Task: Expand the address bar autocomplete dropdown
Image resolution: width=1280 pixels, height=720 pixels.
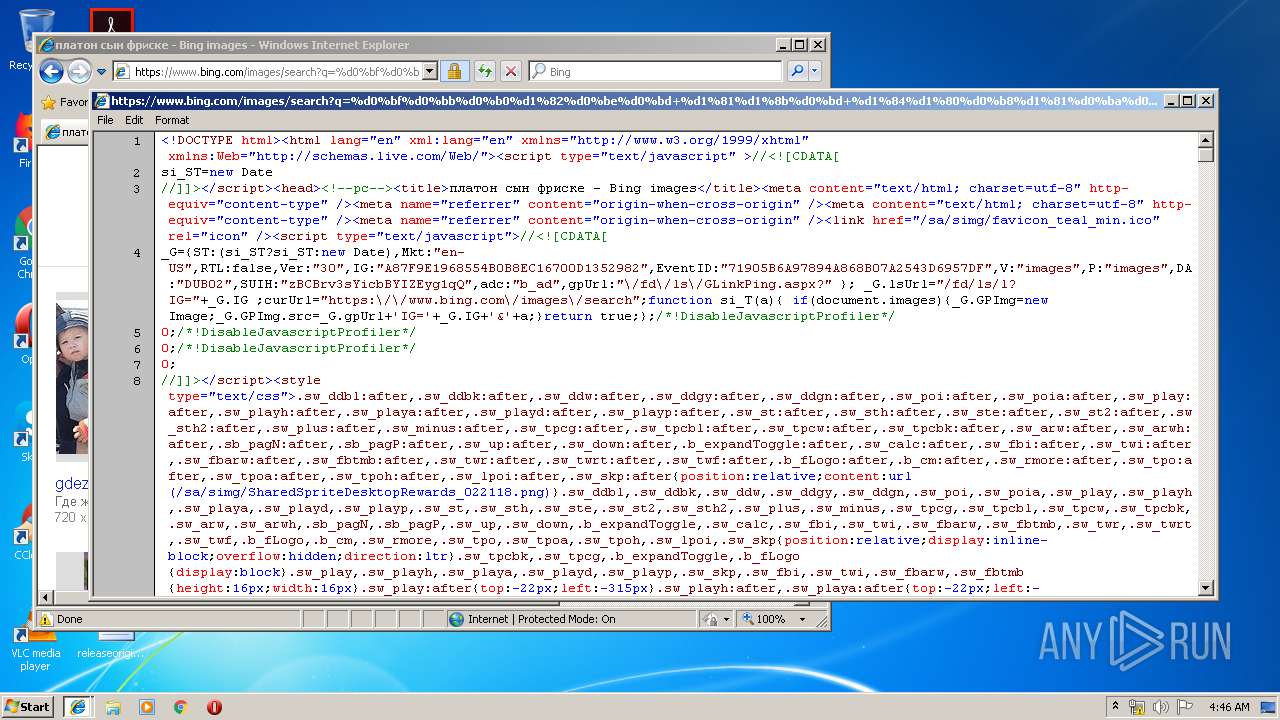Action: (x=430, y=71)
